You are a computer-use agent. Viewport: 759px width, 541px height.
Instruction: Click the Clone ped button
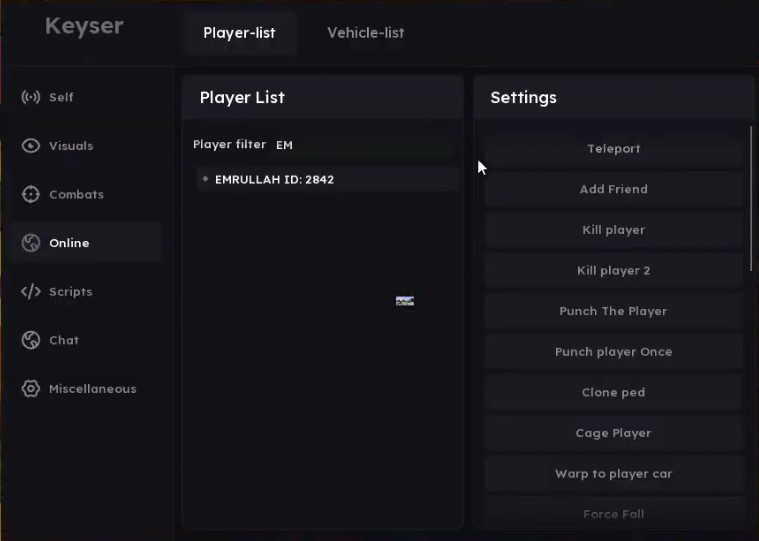613,393
